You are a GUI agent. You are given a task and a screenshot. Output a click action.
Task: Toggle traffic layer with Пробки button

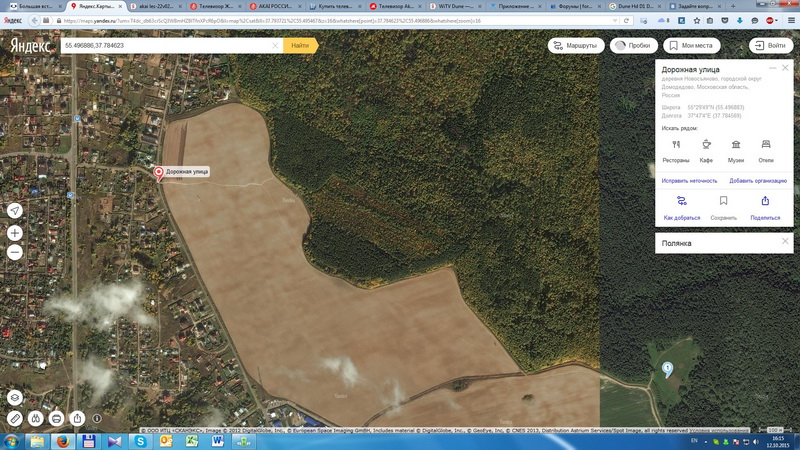coord(632,46)
